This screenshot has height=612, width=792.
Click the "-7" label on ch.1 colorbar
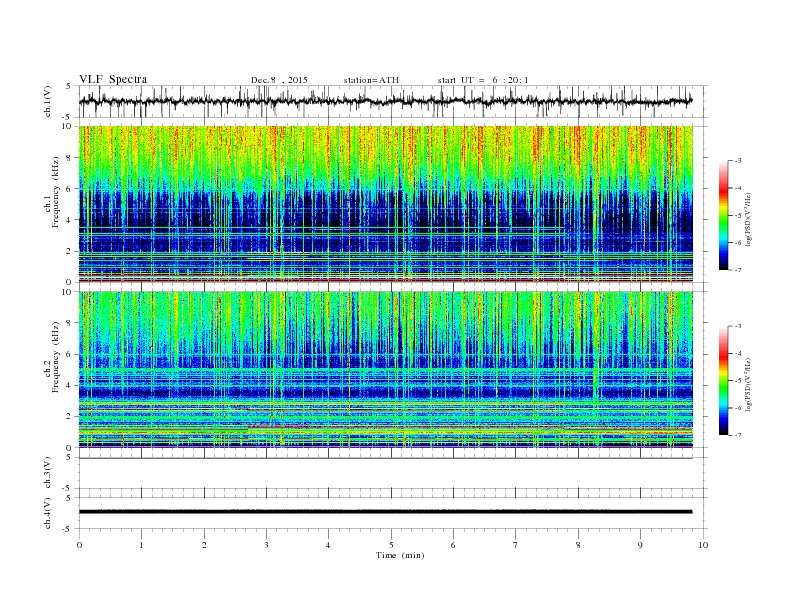coord(737,270)
